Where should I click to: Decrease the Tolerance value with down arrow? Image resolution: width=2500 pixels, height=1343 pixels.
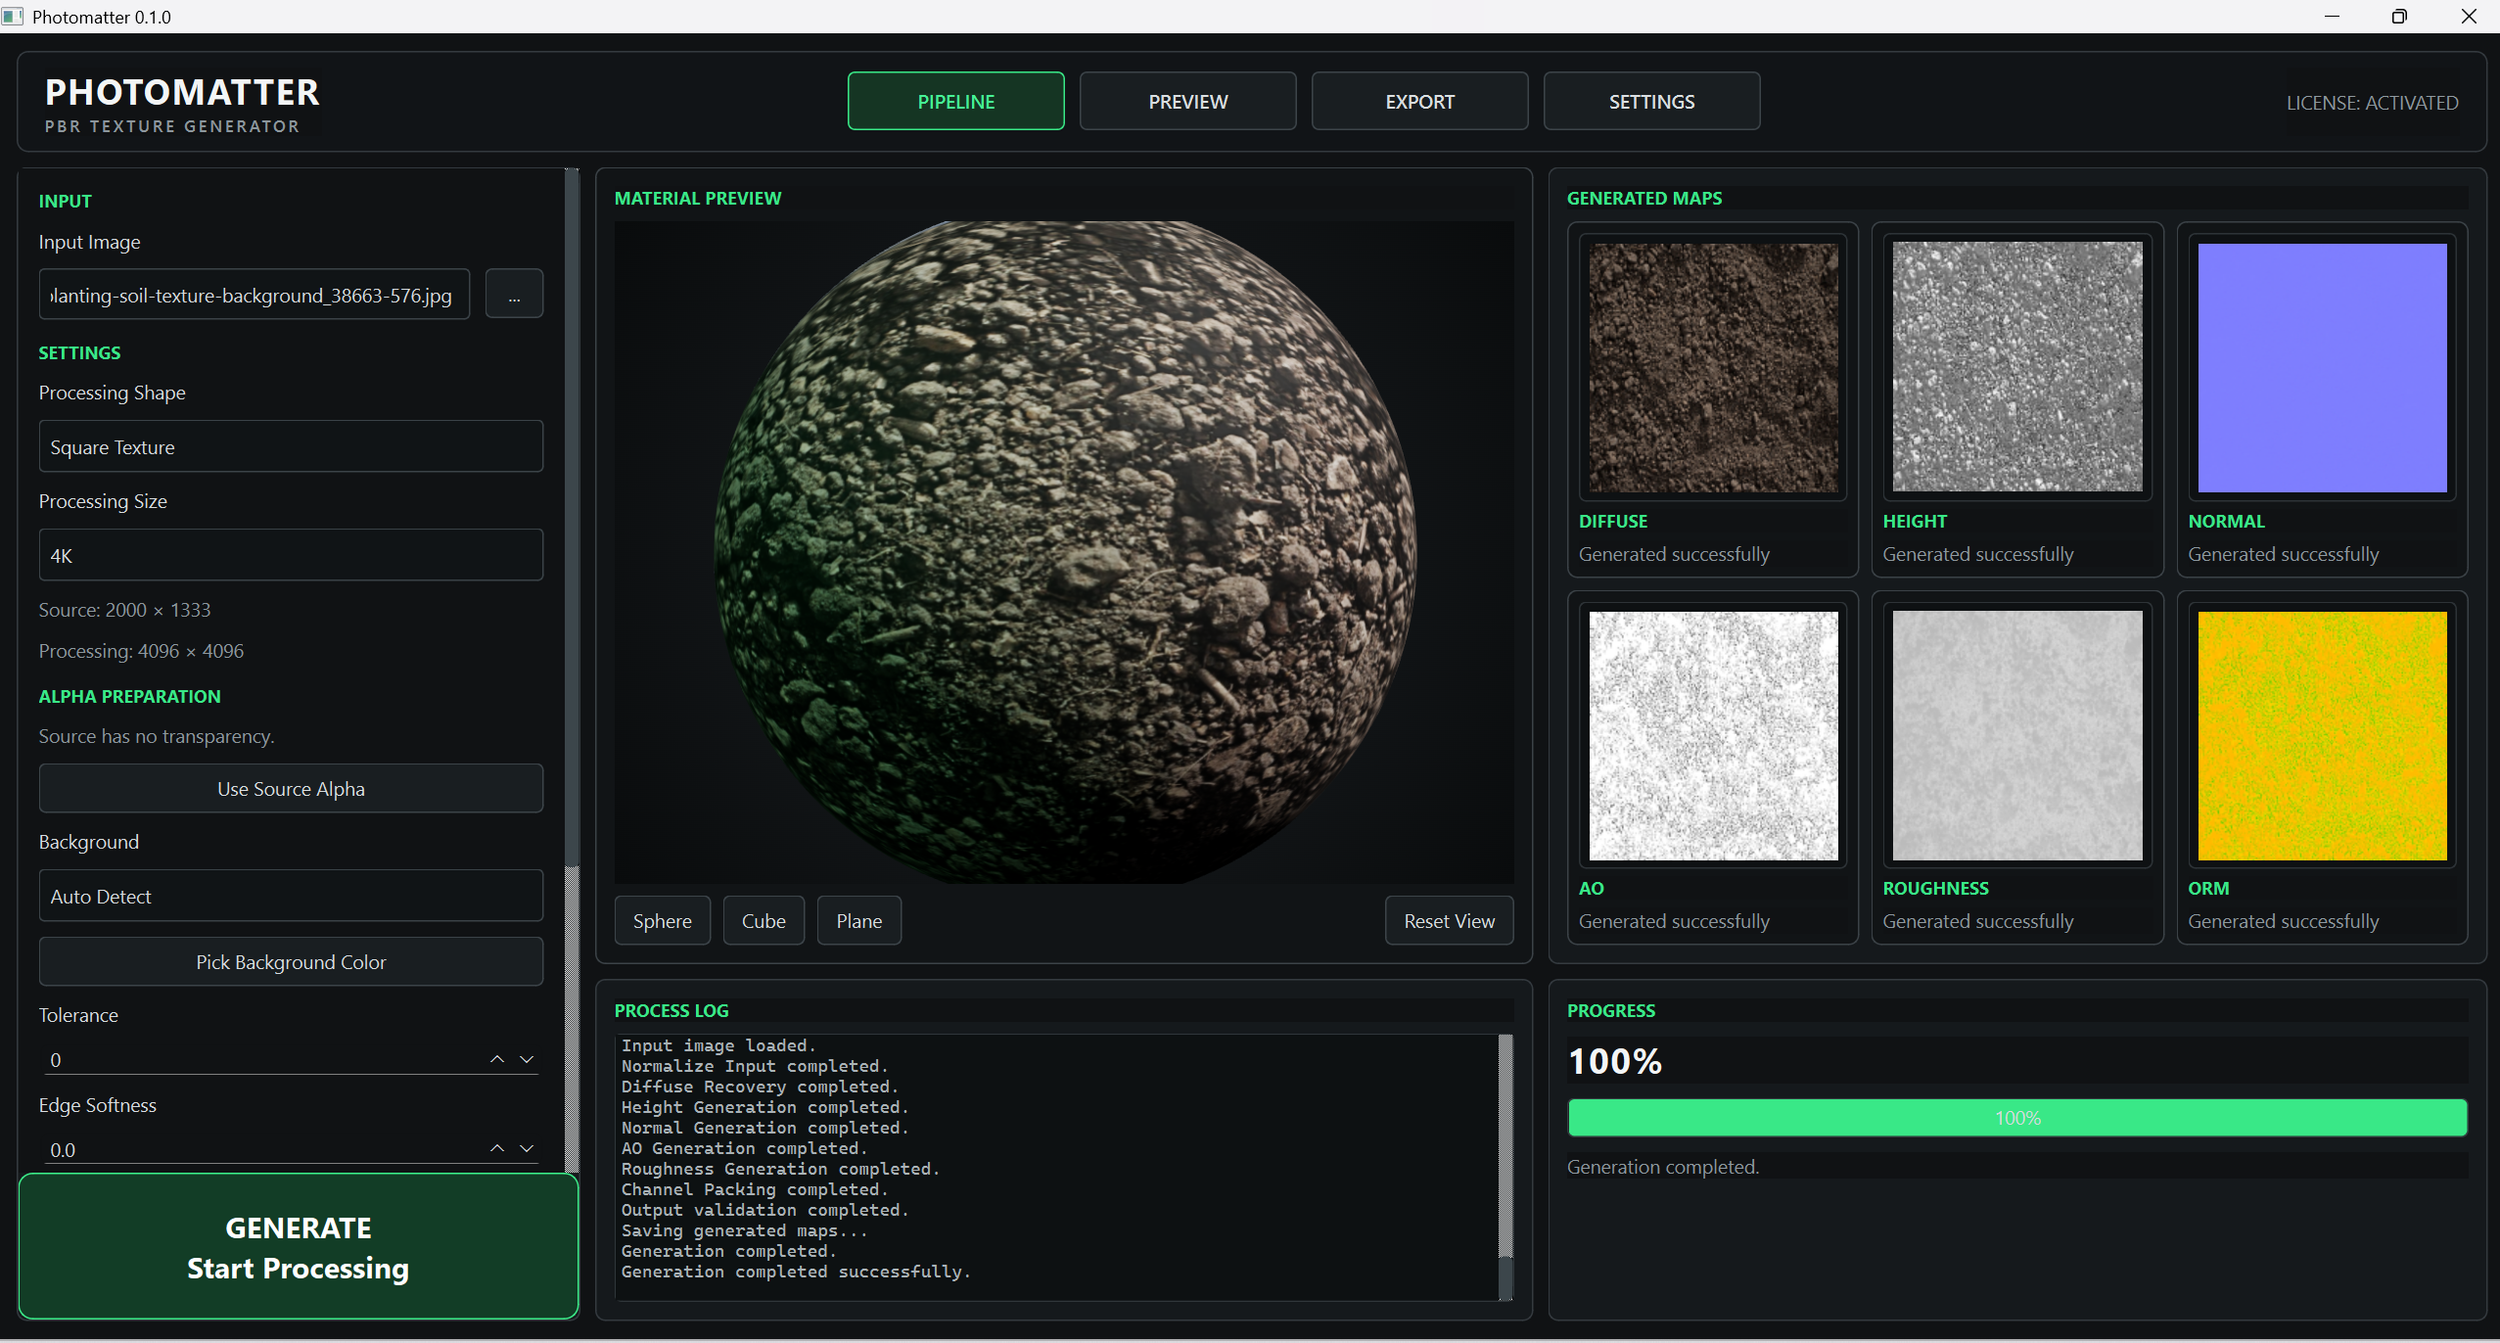(527, 1059)
